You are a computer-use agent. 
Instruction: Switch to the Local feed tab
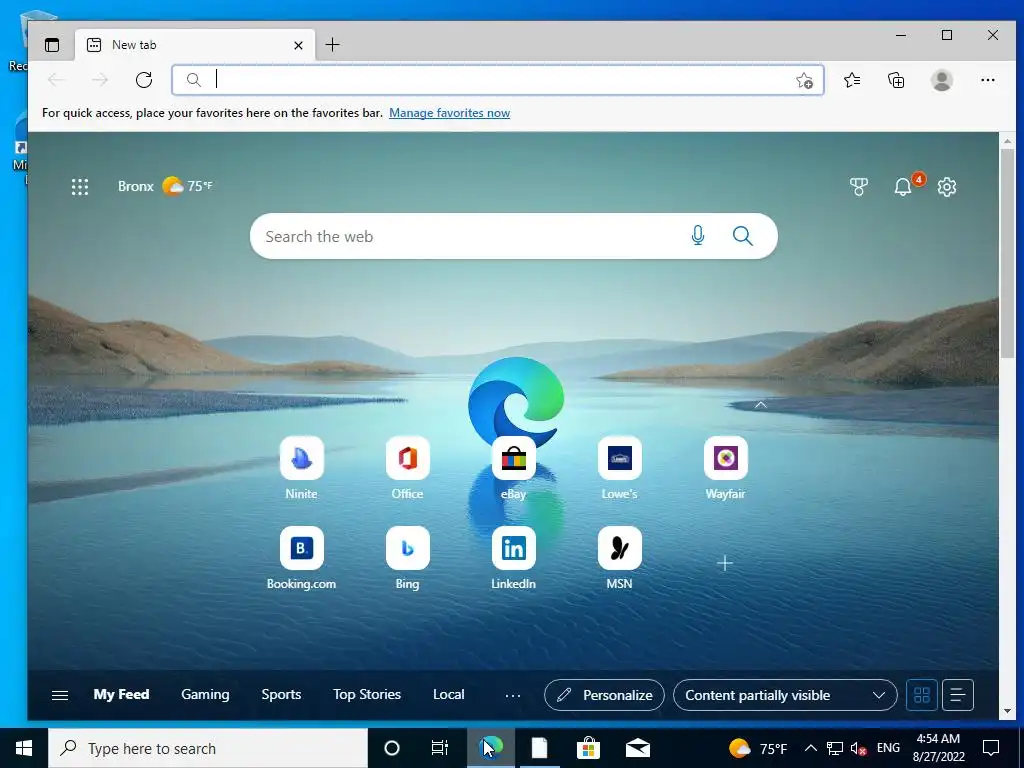click(449, 694)
